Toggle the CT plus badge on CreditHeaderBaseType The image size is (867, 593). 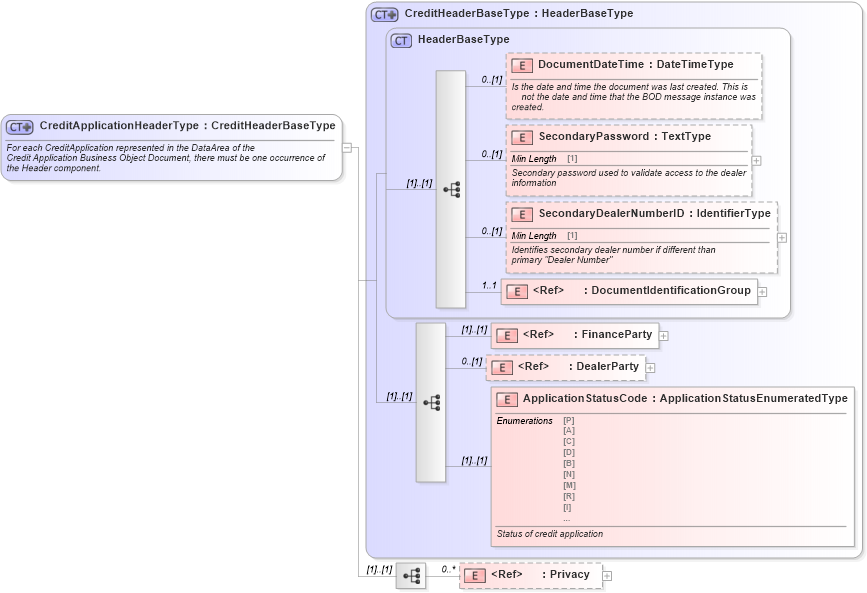click(390, 14)
